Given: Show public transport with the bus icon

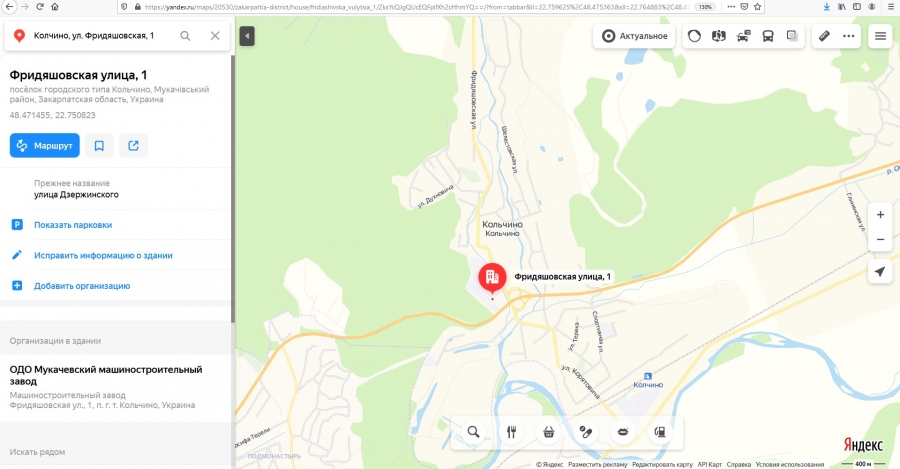Looking at the screenshot, I should tap(768, 36).
